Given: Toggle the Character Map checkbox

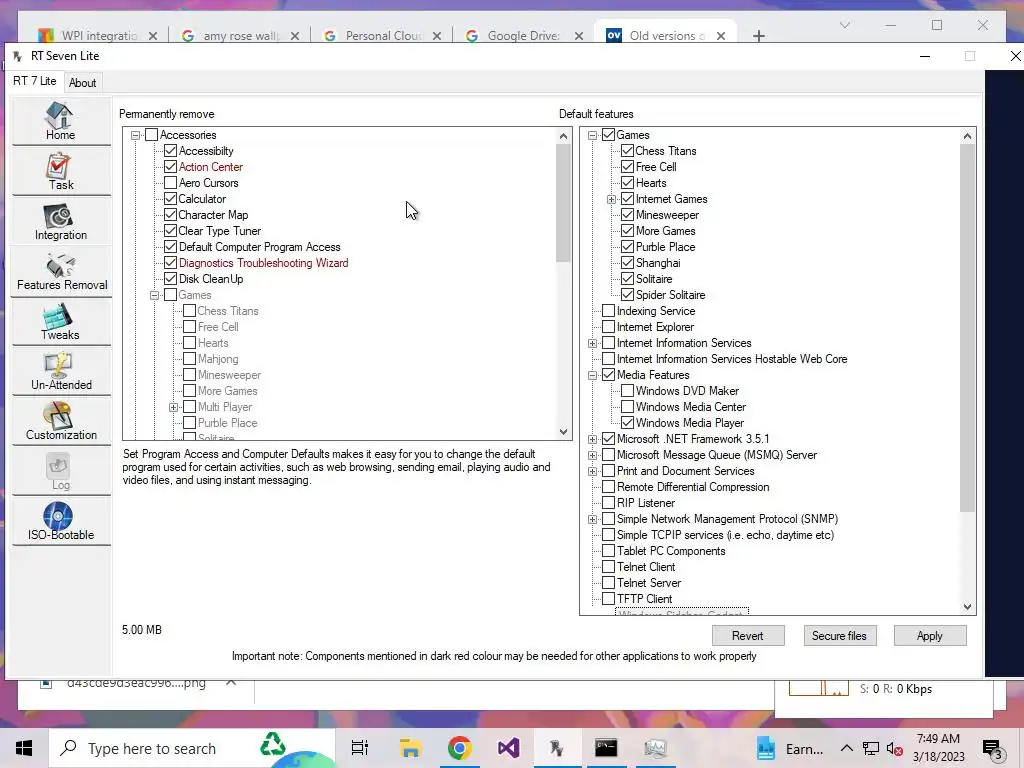Looking at the screenshot, I should pyautogui.click(x=170, y=215).
